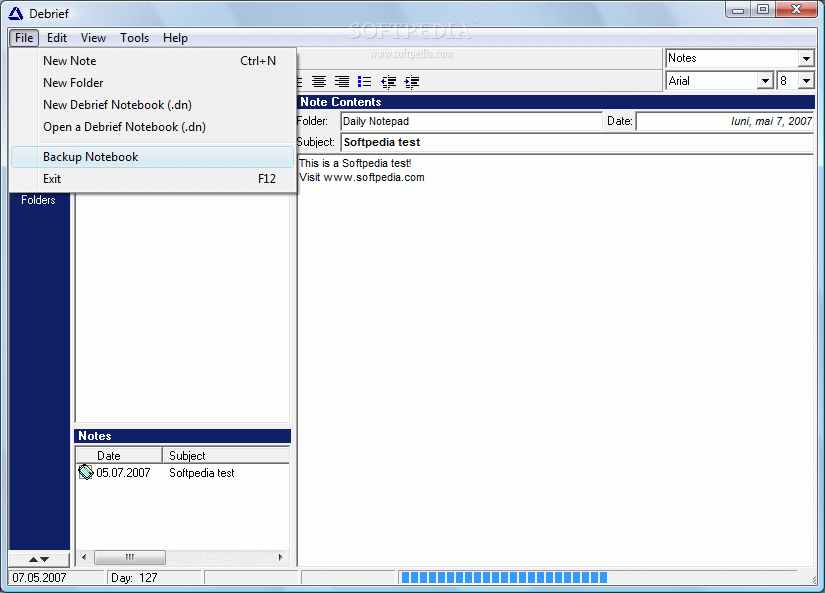Screen dimensions: 825x593
Task: Click the date cell 05.07.2007
Action: 123,473
